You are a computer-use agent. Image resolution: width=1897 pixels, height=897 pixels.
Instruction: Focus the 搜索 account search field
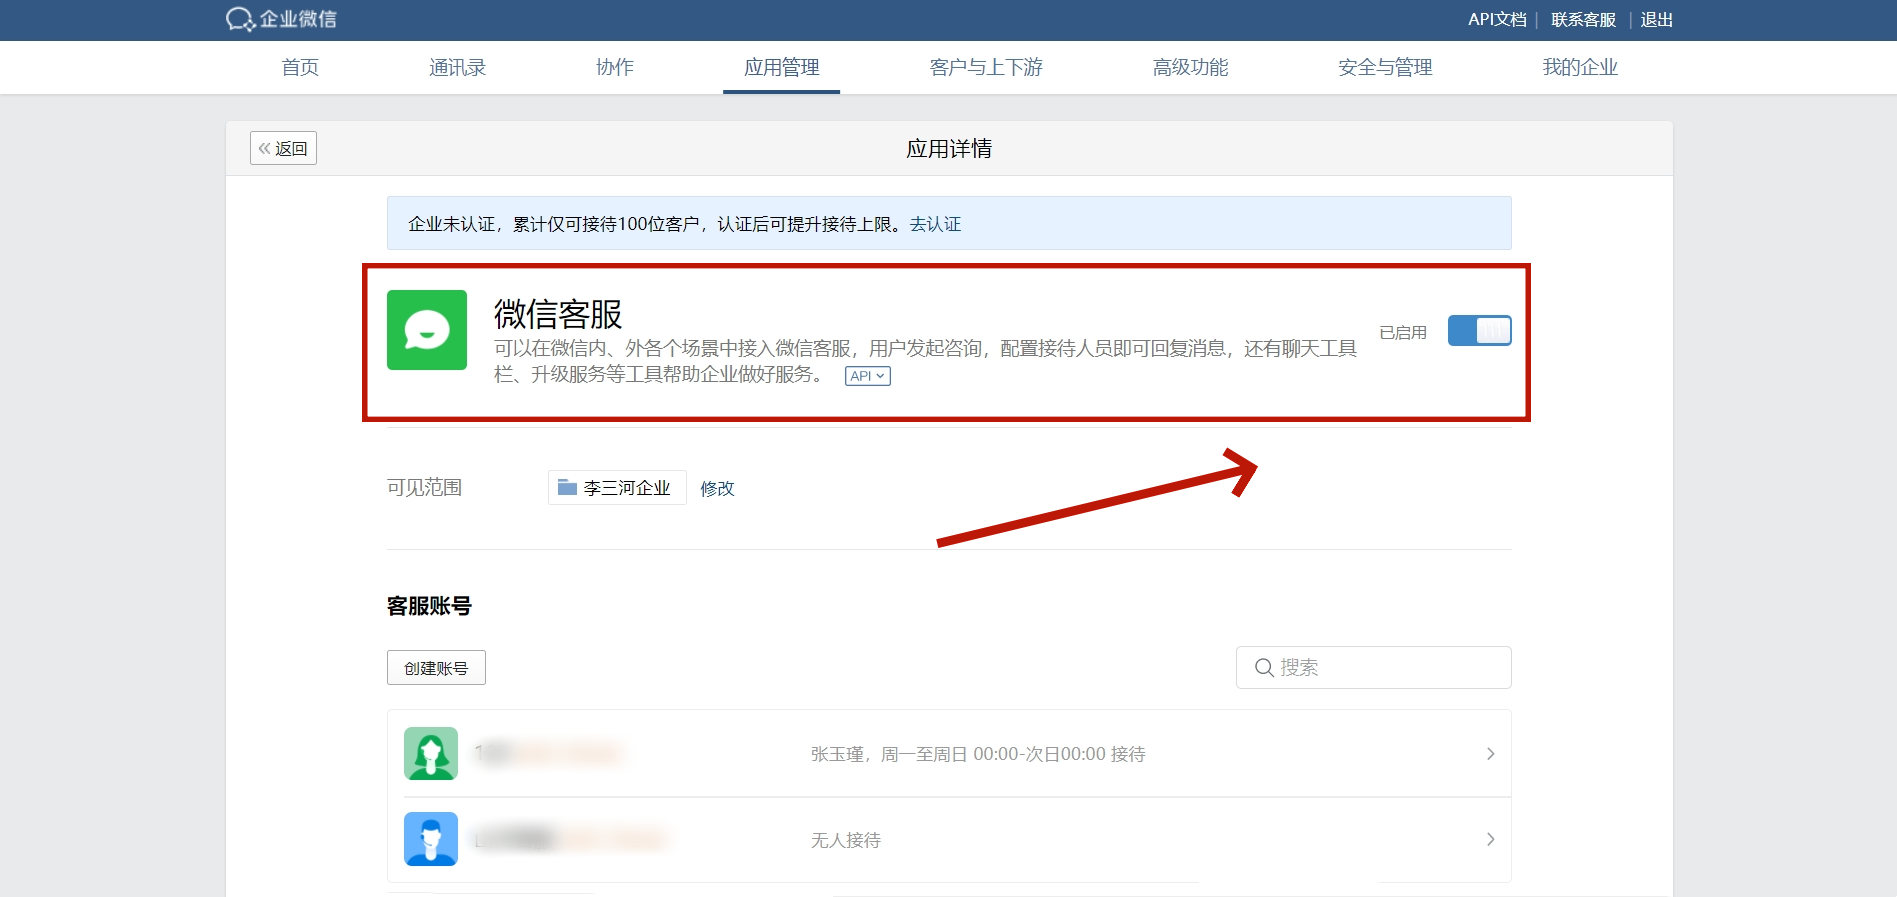(1373, 667)
